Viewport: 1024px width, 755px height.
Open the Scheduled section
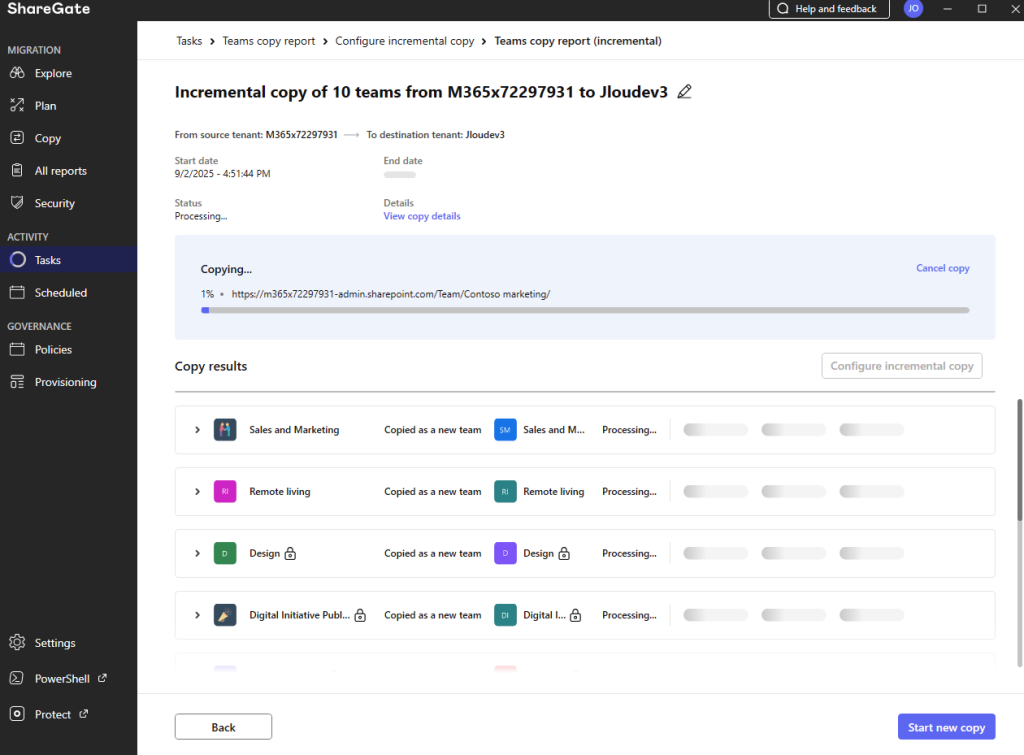69,293
